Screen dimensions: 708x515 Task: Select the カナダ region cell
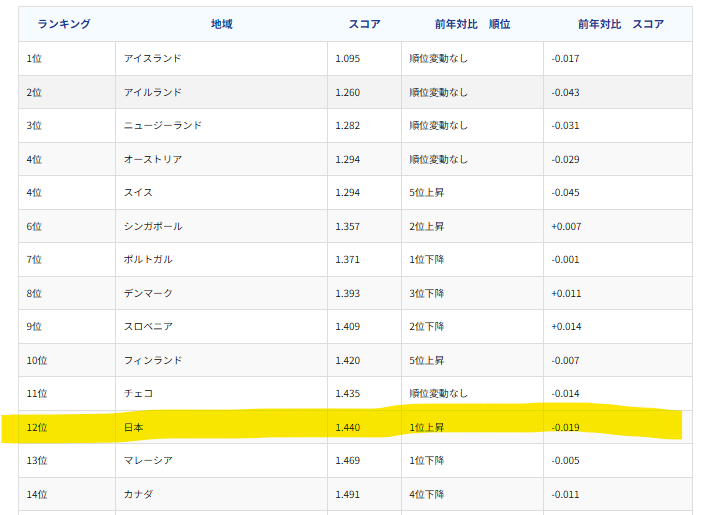click(138, 494)
